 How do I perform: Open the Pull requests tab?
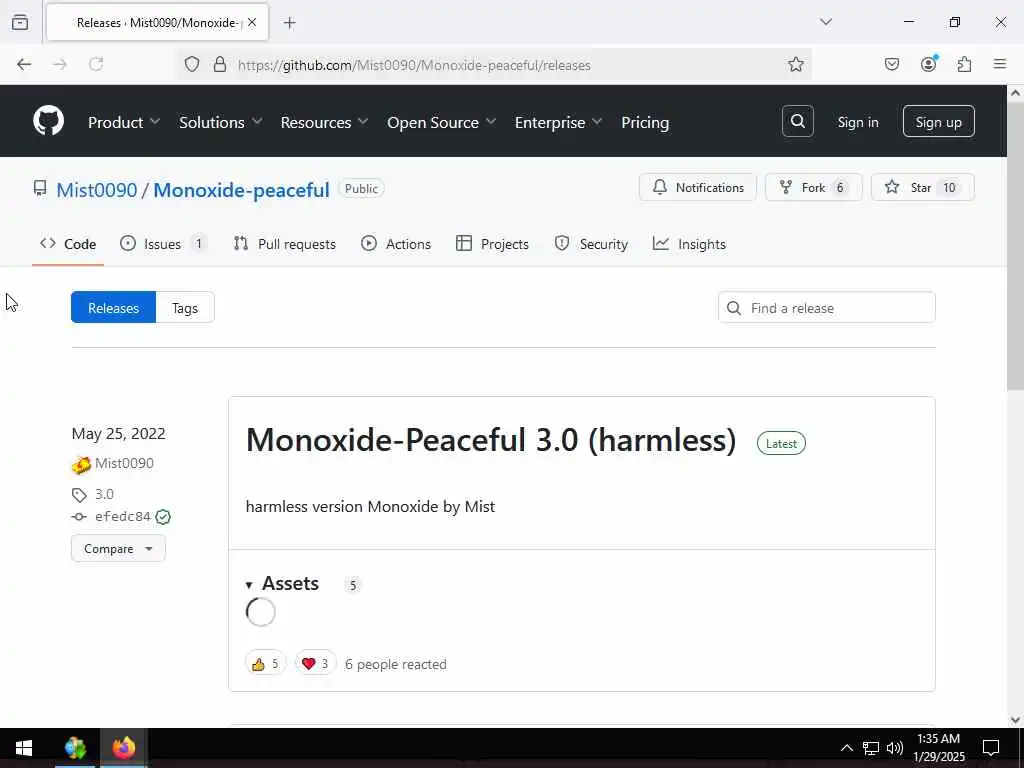(x=285, y=244)
